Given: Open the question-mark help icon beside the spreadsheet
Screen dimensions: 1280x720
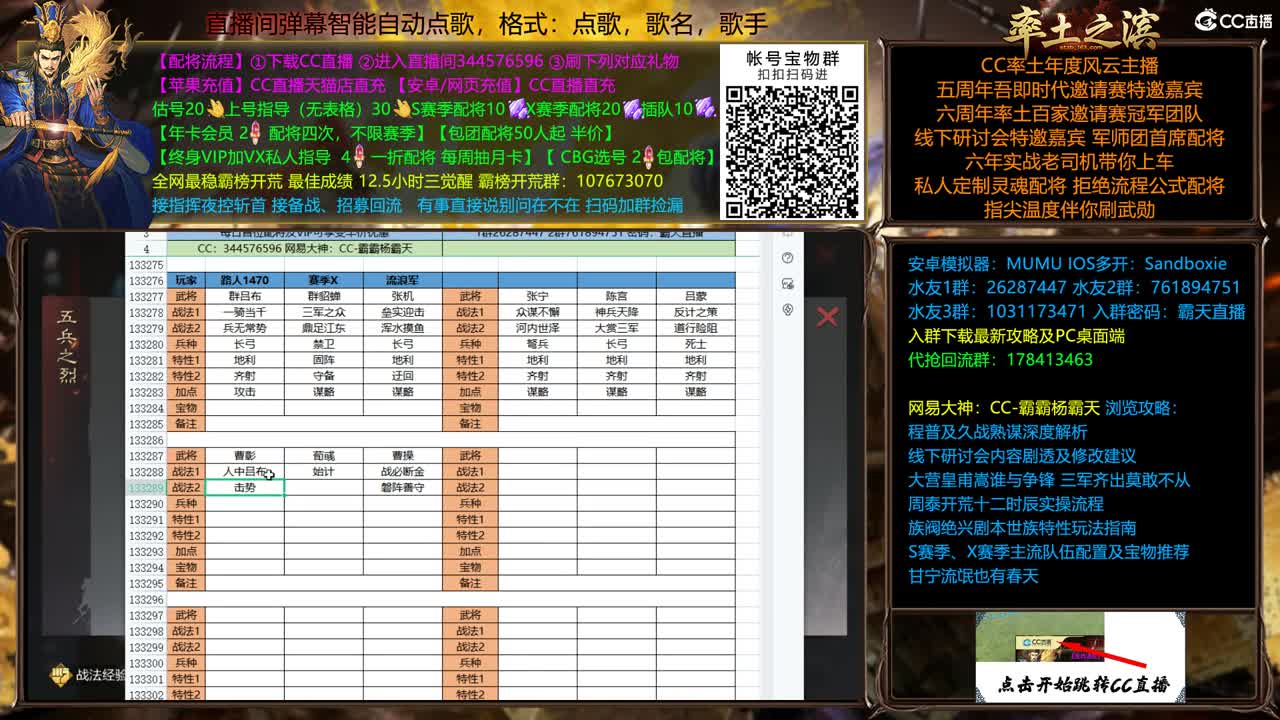Looking at the screenshot, I should [x=787, y=258].
